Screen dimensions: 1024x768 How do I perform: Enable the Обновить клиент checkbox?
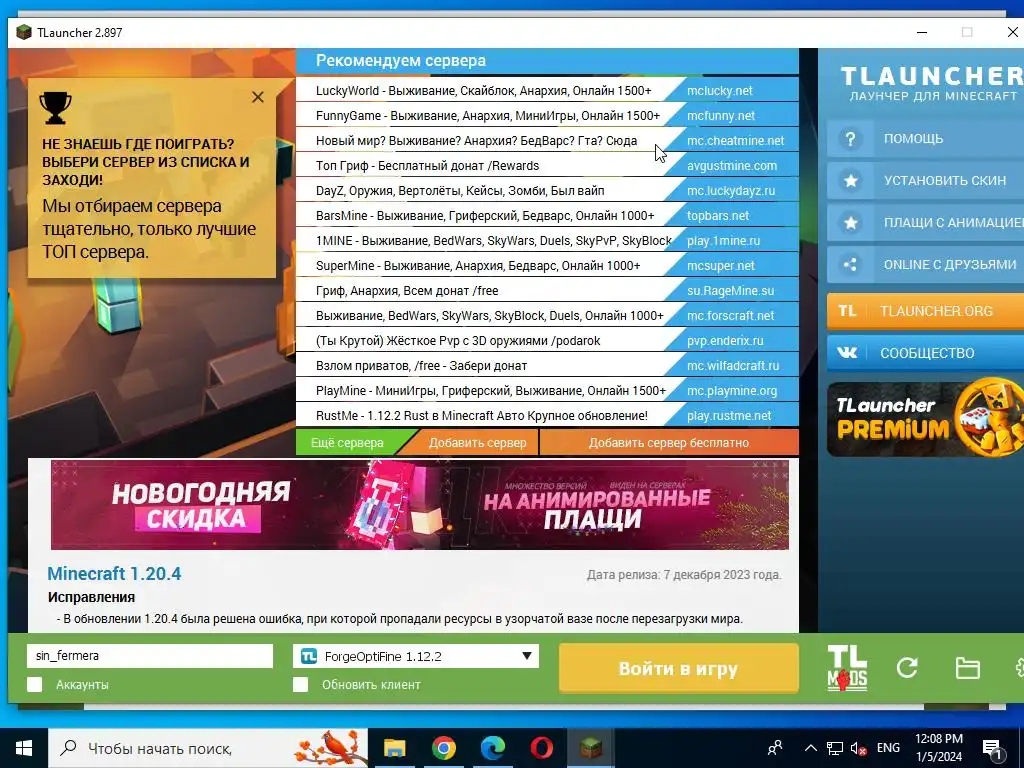pyautogui.click(x=300, y=684)
